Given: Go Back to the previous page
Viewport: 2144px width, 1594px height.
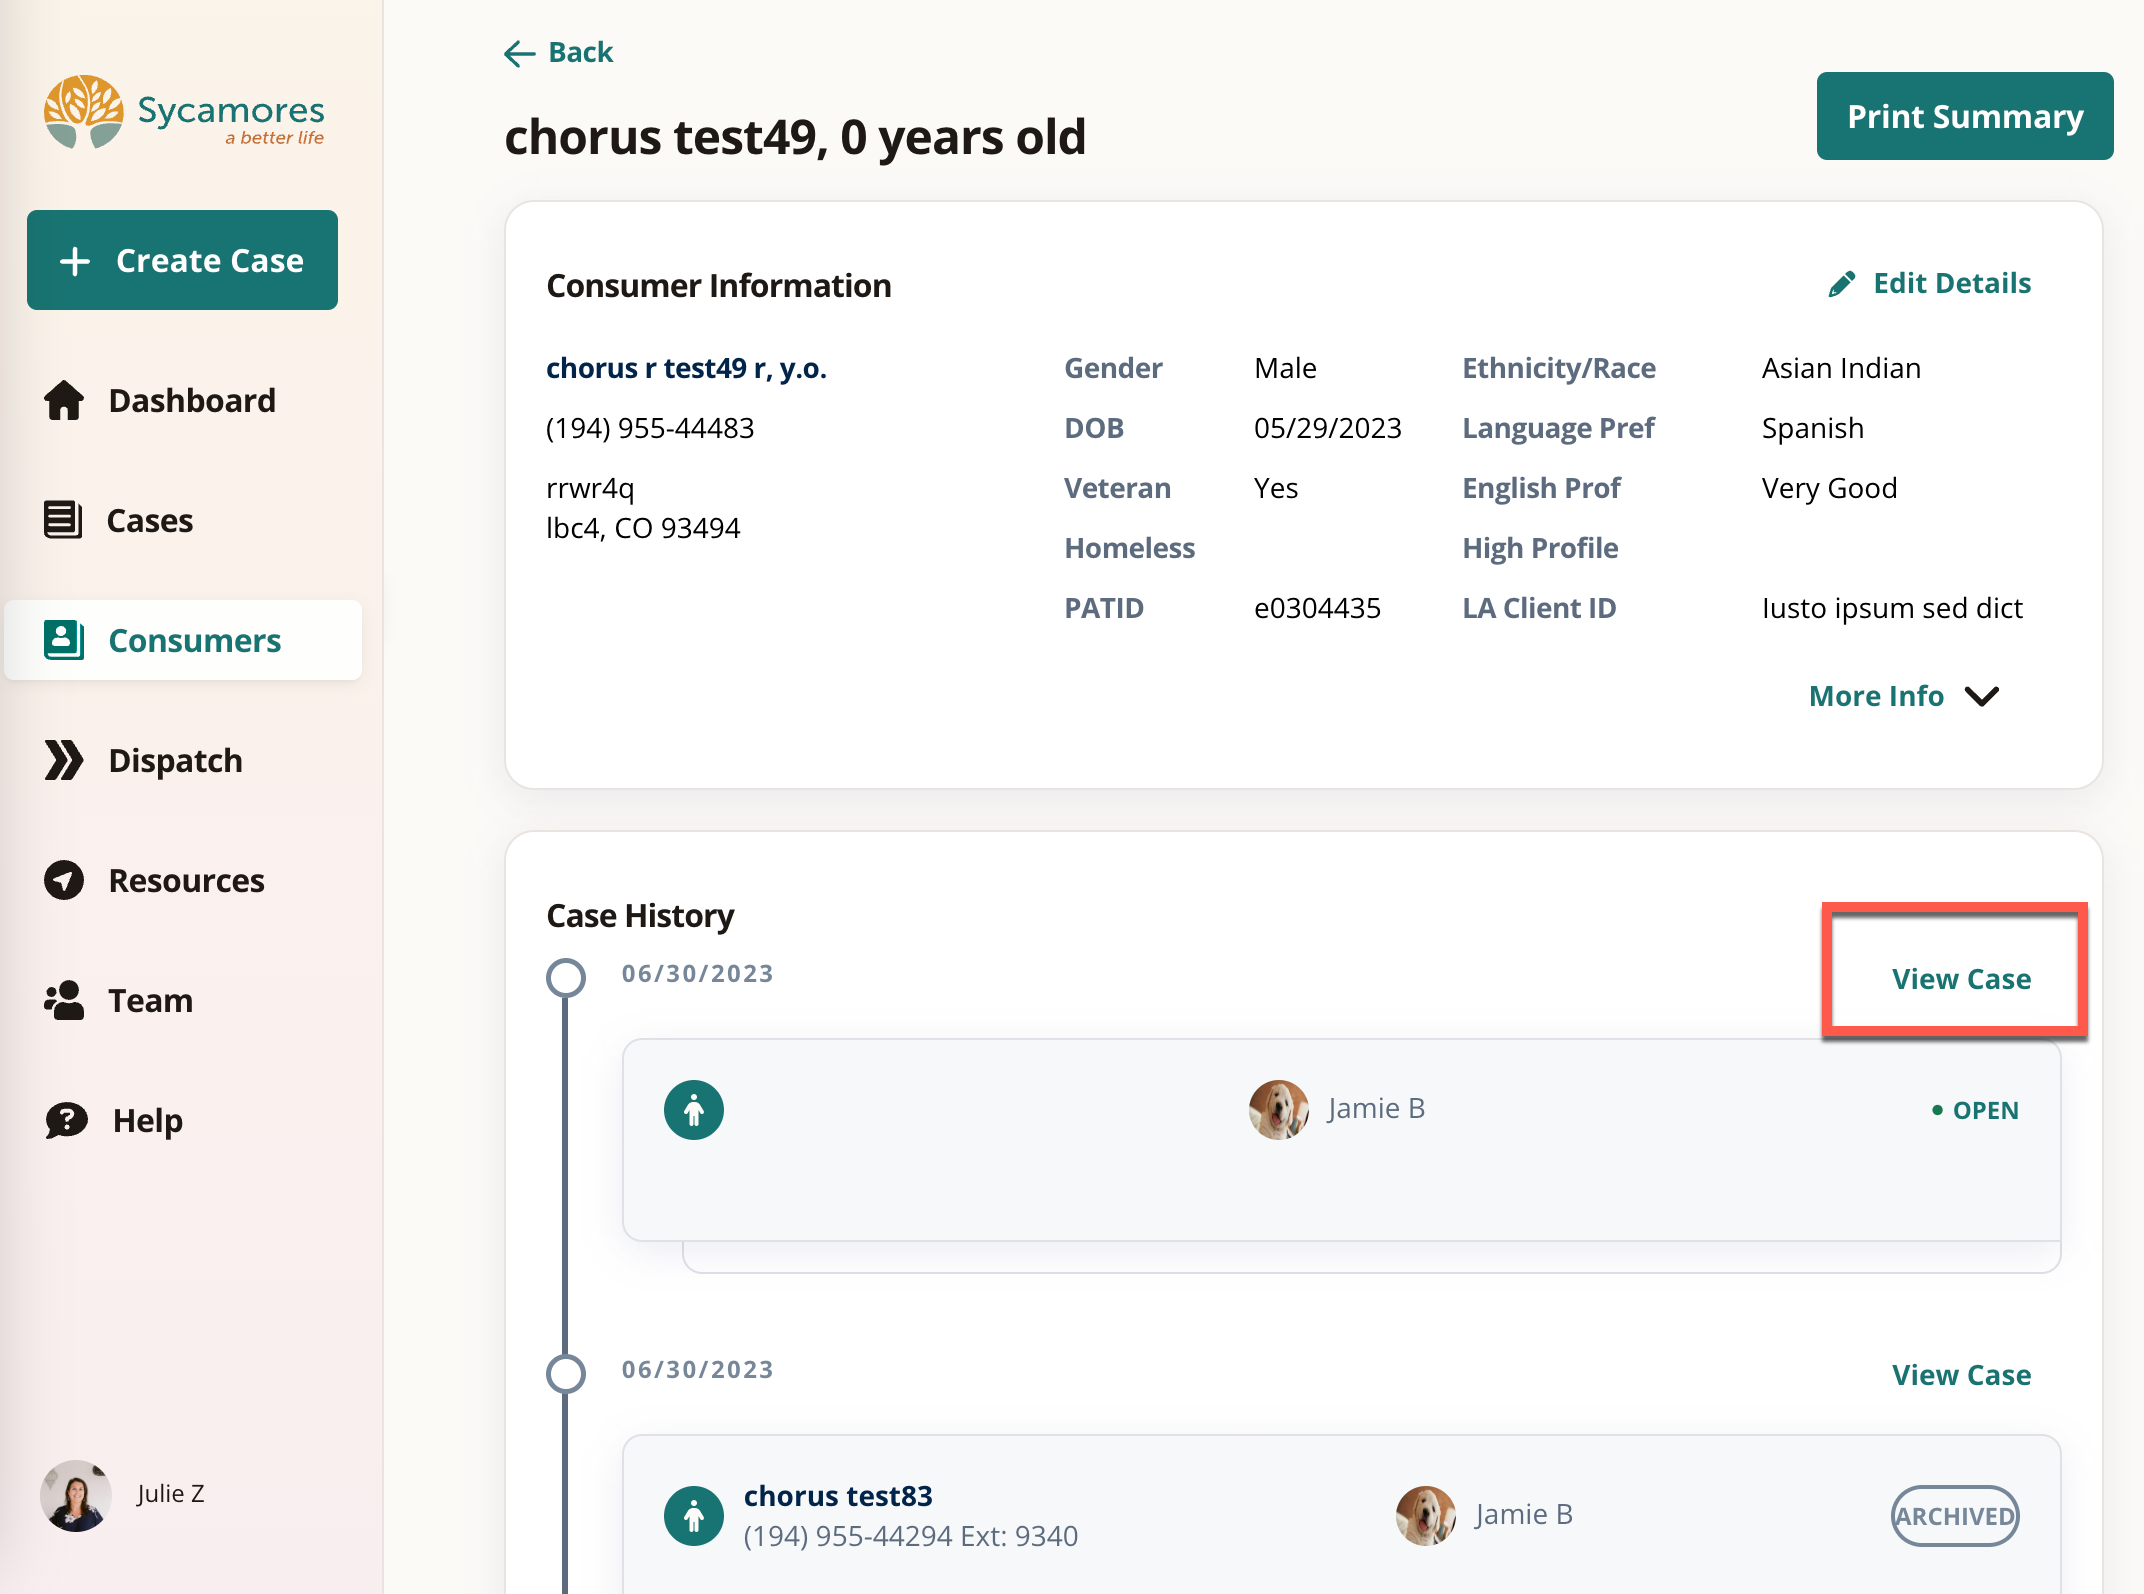Looking at the screenshot, I should click(x=559, y=53).
